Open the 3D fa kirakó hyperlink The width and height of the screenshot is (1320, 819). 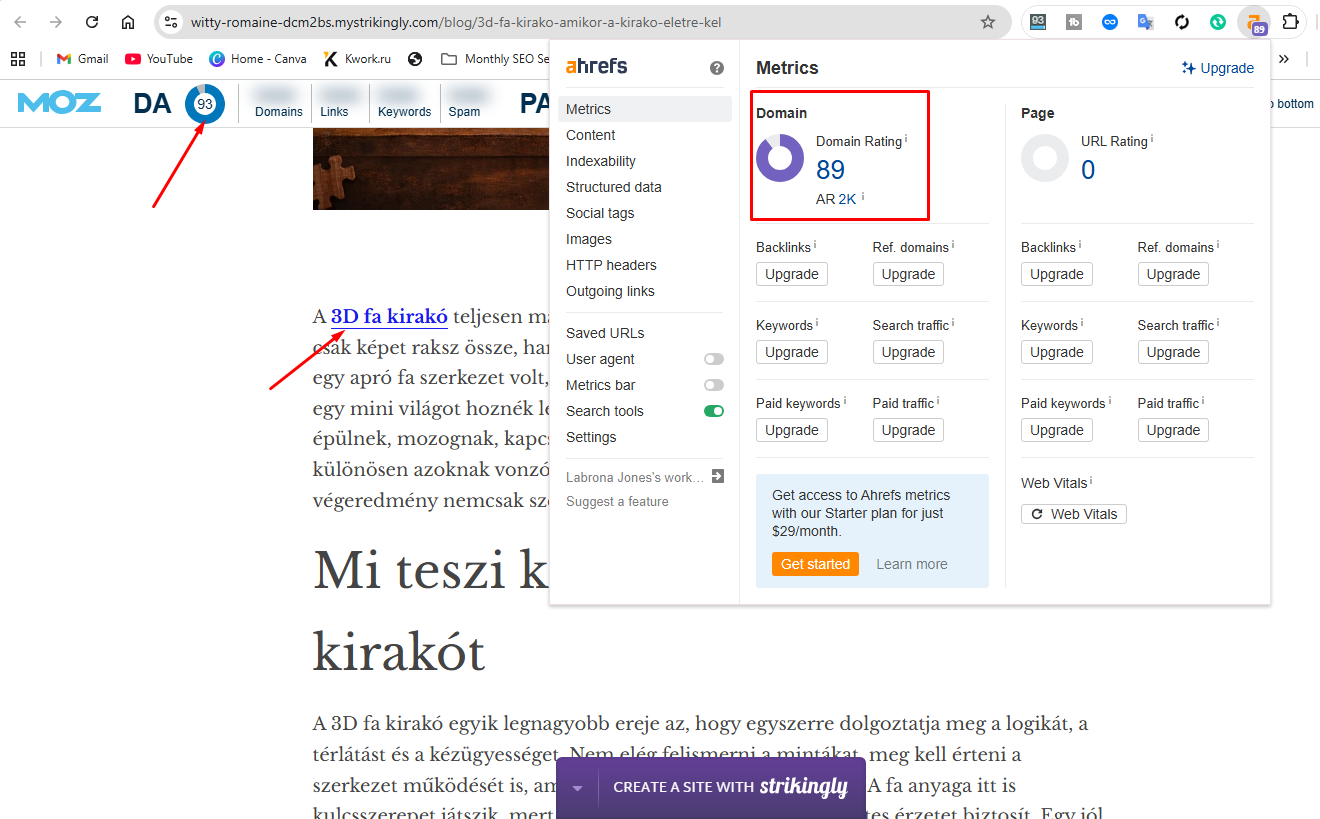click(389, 316)
